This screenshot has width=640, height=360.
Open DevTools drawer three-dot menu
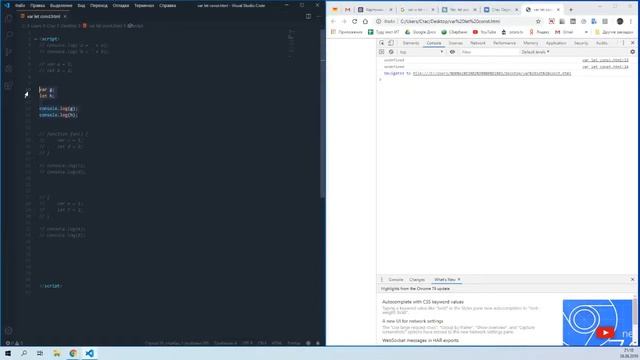[x=382, y=280]
